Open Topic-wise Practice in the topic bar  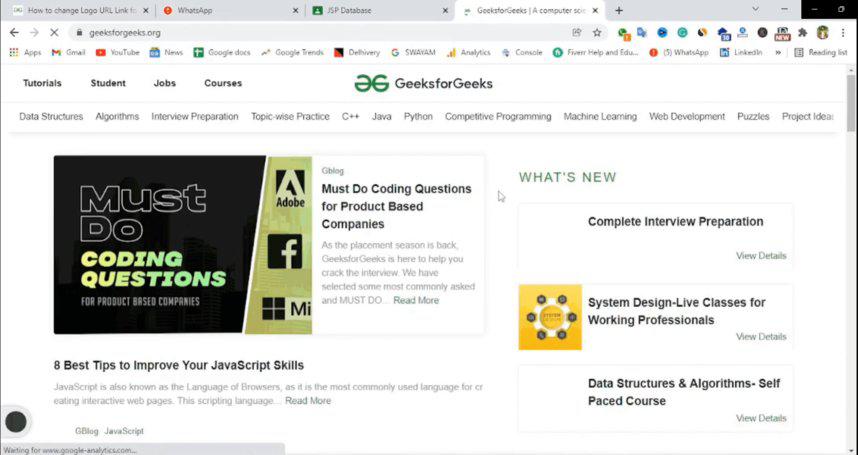(290, 116)
